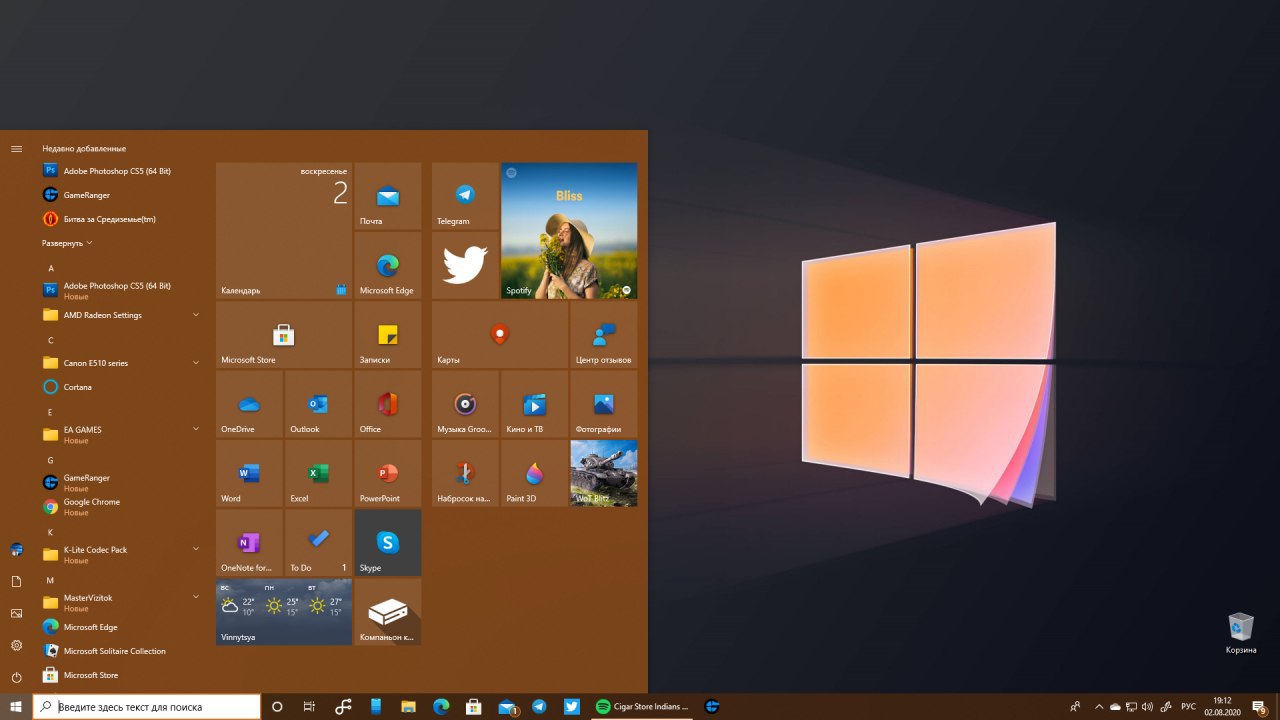Open the Записки sticky notes tile

(x=387, y=335)
